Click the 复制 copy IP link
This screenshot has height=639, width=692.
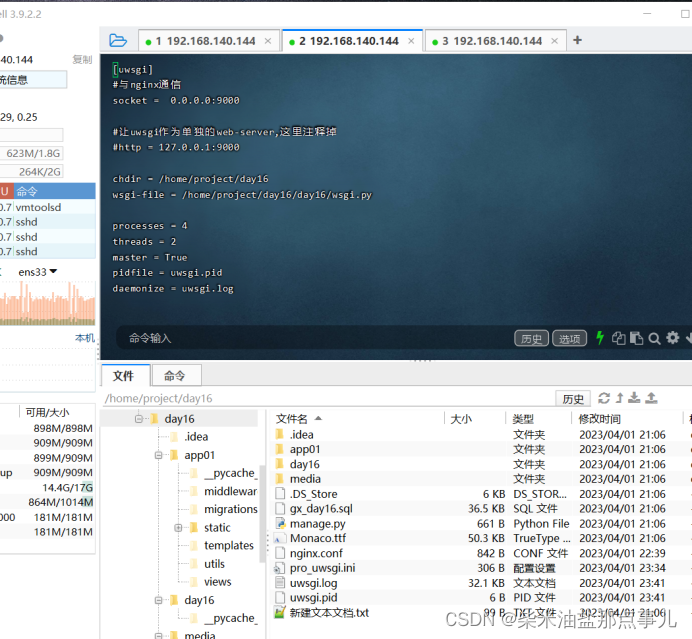click(82, 60)
